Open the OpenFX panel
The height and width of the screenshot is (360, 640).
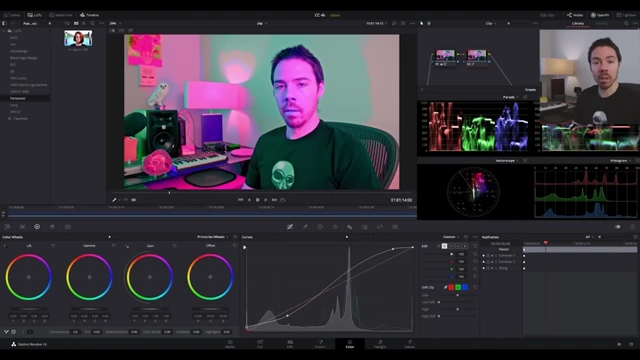600,15
